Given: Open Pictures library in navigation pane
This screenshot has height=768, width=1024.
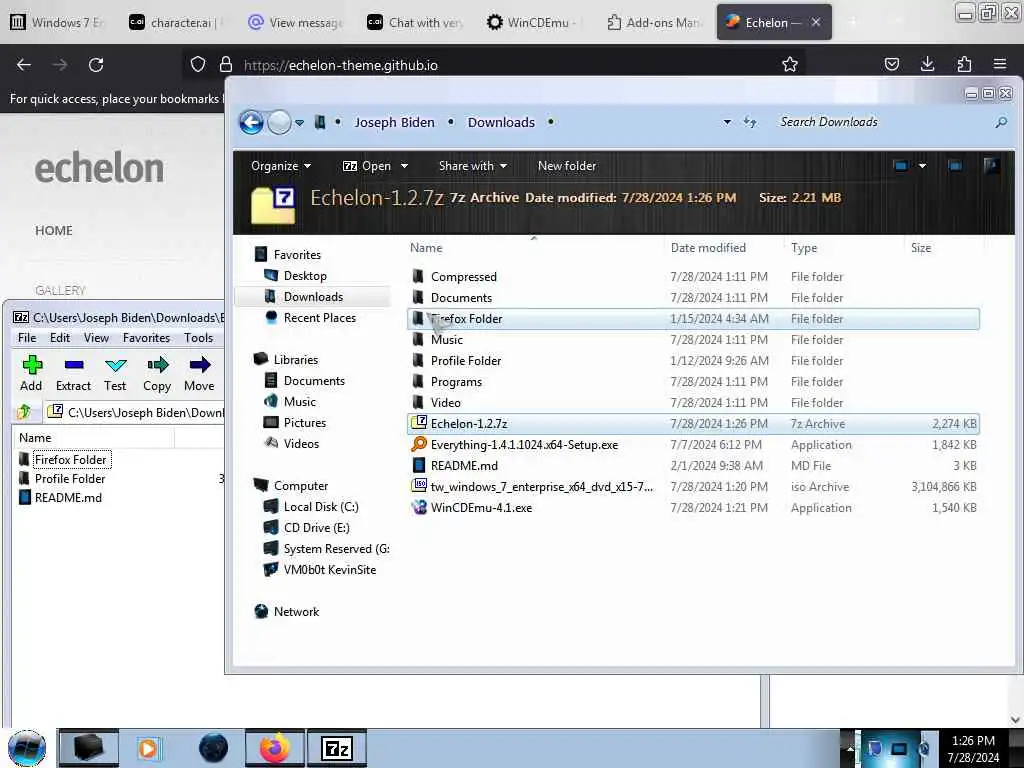Looking at the screenshot, I should point(304,423).
